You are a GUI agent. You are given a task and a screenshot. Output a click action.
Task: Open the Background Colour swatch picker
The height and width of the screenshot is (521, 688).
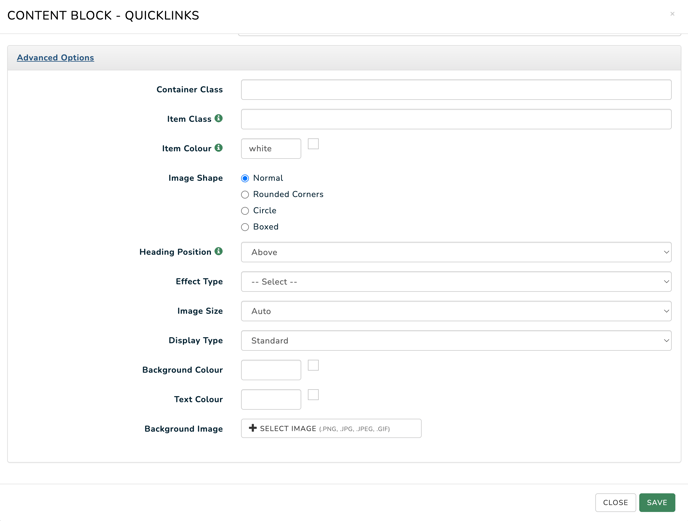click(x=313, y=365)
